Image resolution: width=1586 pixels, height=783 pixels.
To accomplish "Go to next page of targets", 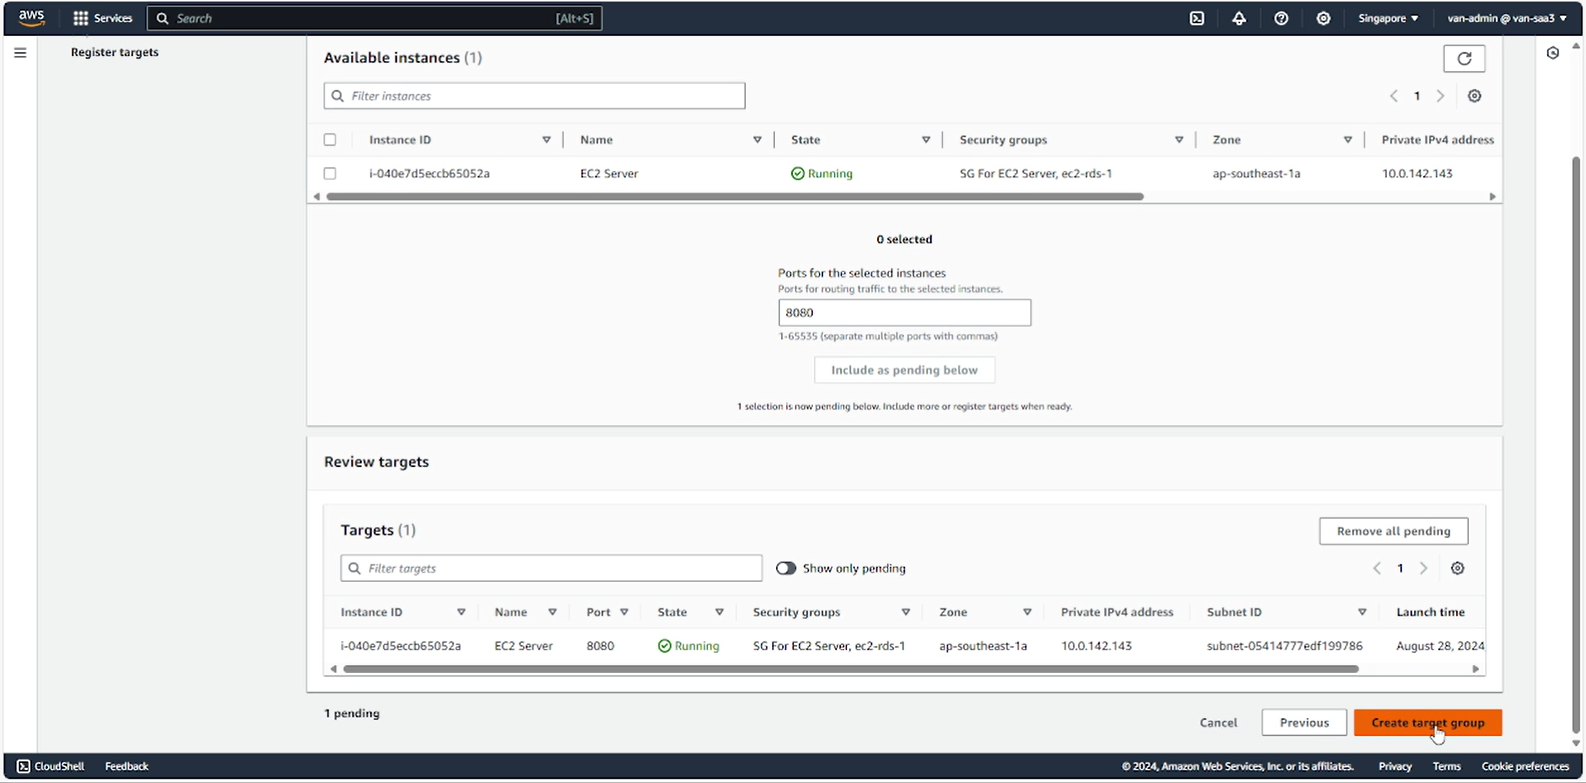I will tap(1423, 568).
